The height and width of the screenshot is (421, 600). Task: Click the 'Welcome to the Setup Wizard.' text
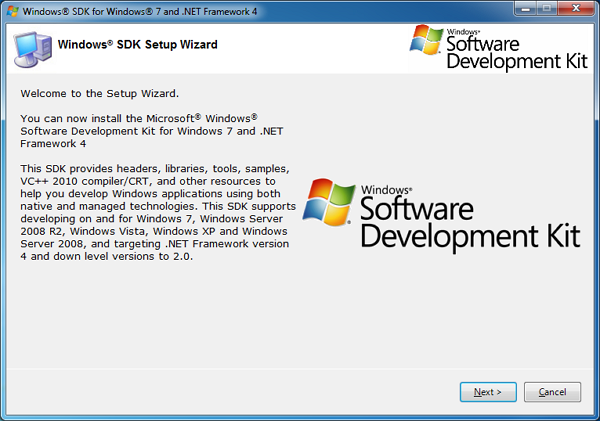[99, 93]
